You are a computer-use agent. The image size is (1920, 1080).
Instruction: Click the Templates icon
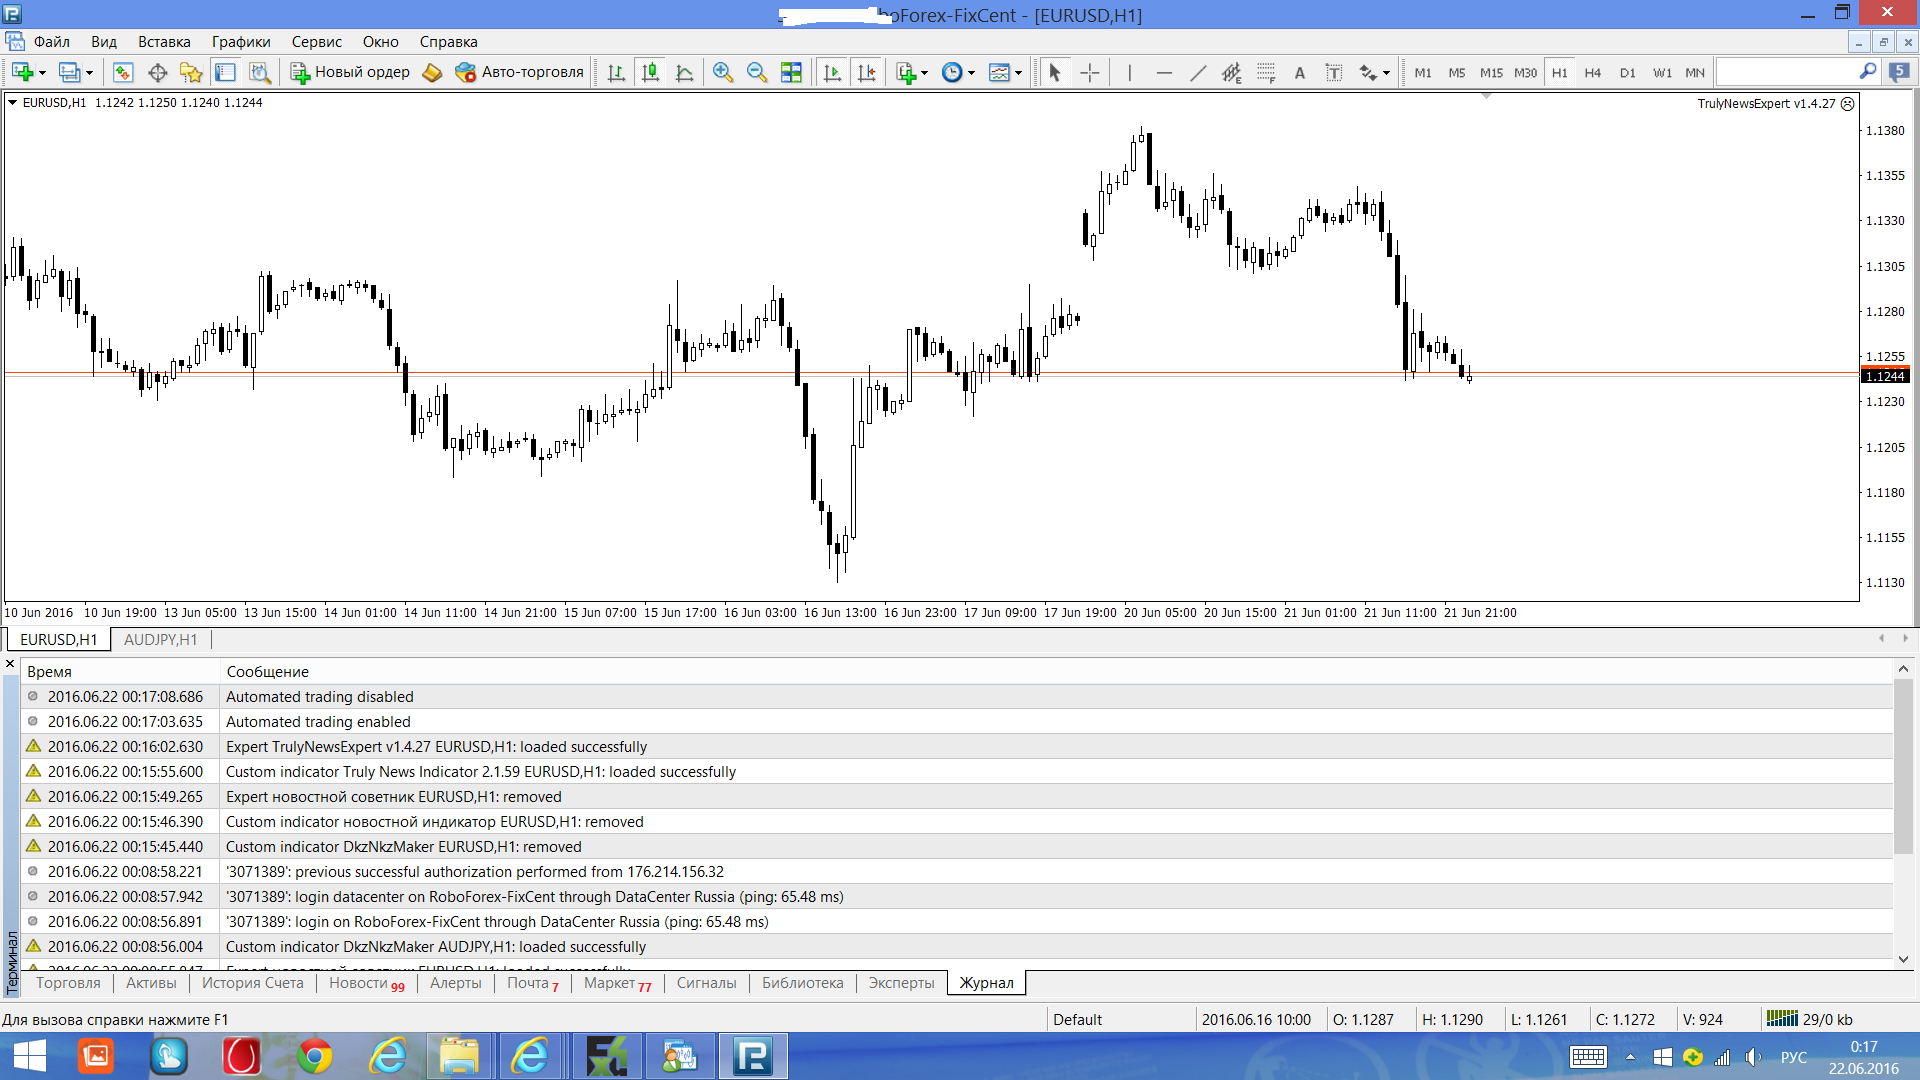point(999,72)
